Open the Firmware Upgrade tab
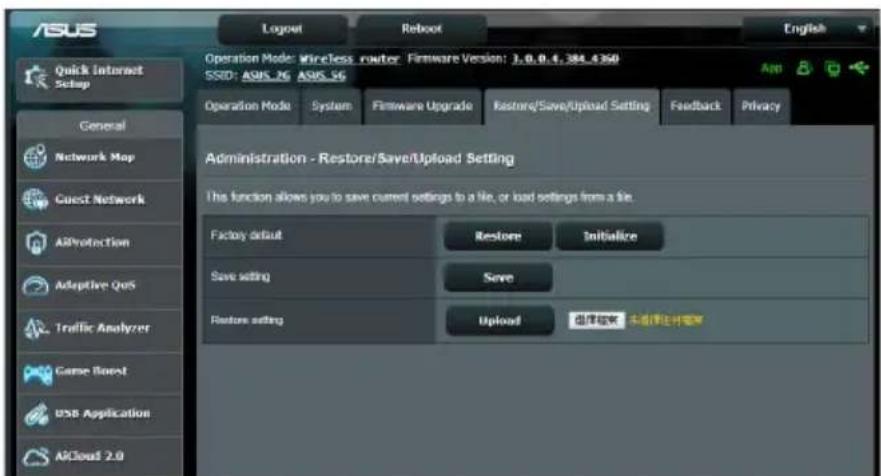The width and height of the screenshot is (881, 476). tap(422, 106)
